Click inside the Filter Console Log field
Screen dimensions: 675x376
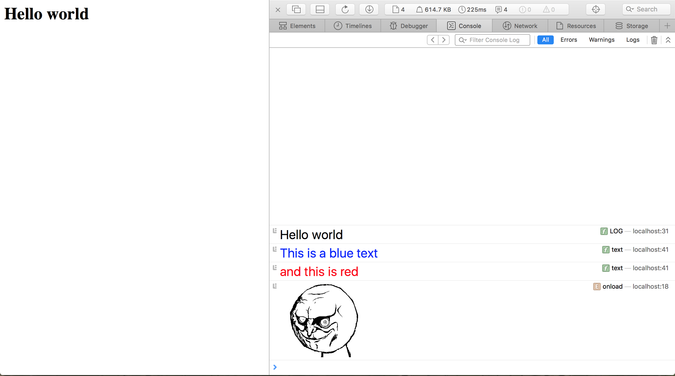click(x=492, y=40)
